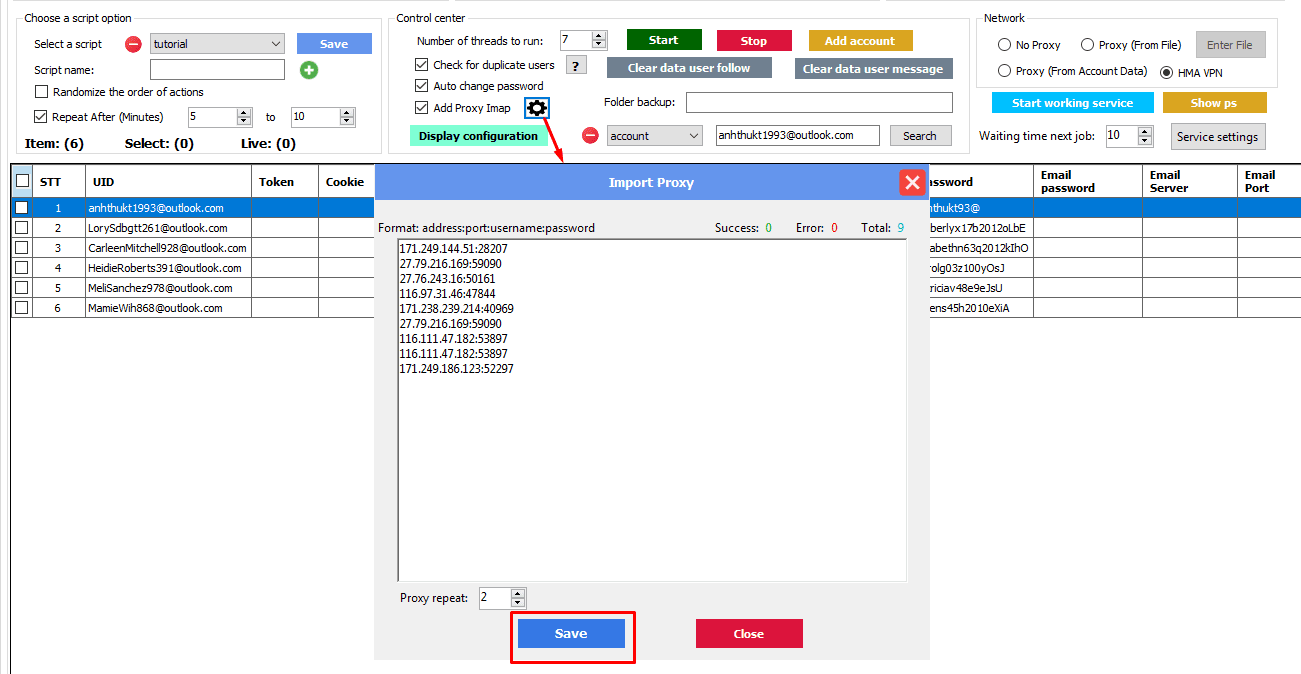Select the No Proxy radio option
Image resolution: width=1301 pixels, height=674 pixels.
[x=1005, y=45]
